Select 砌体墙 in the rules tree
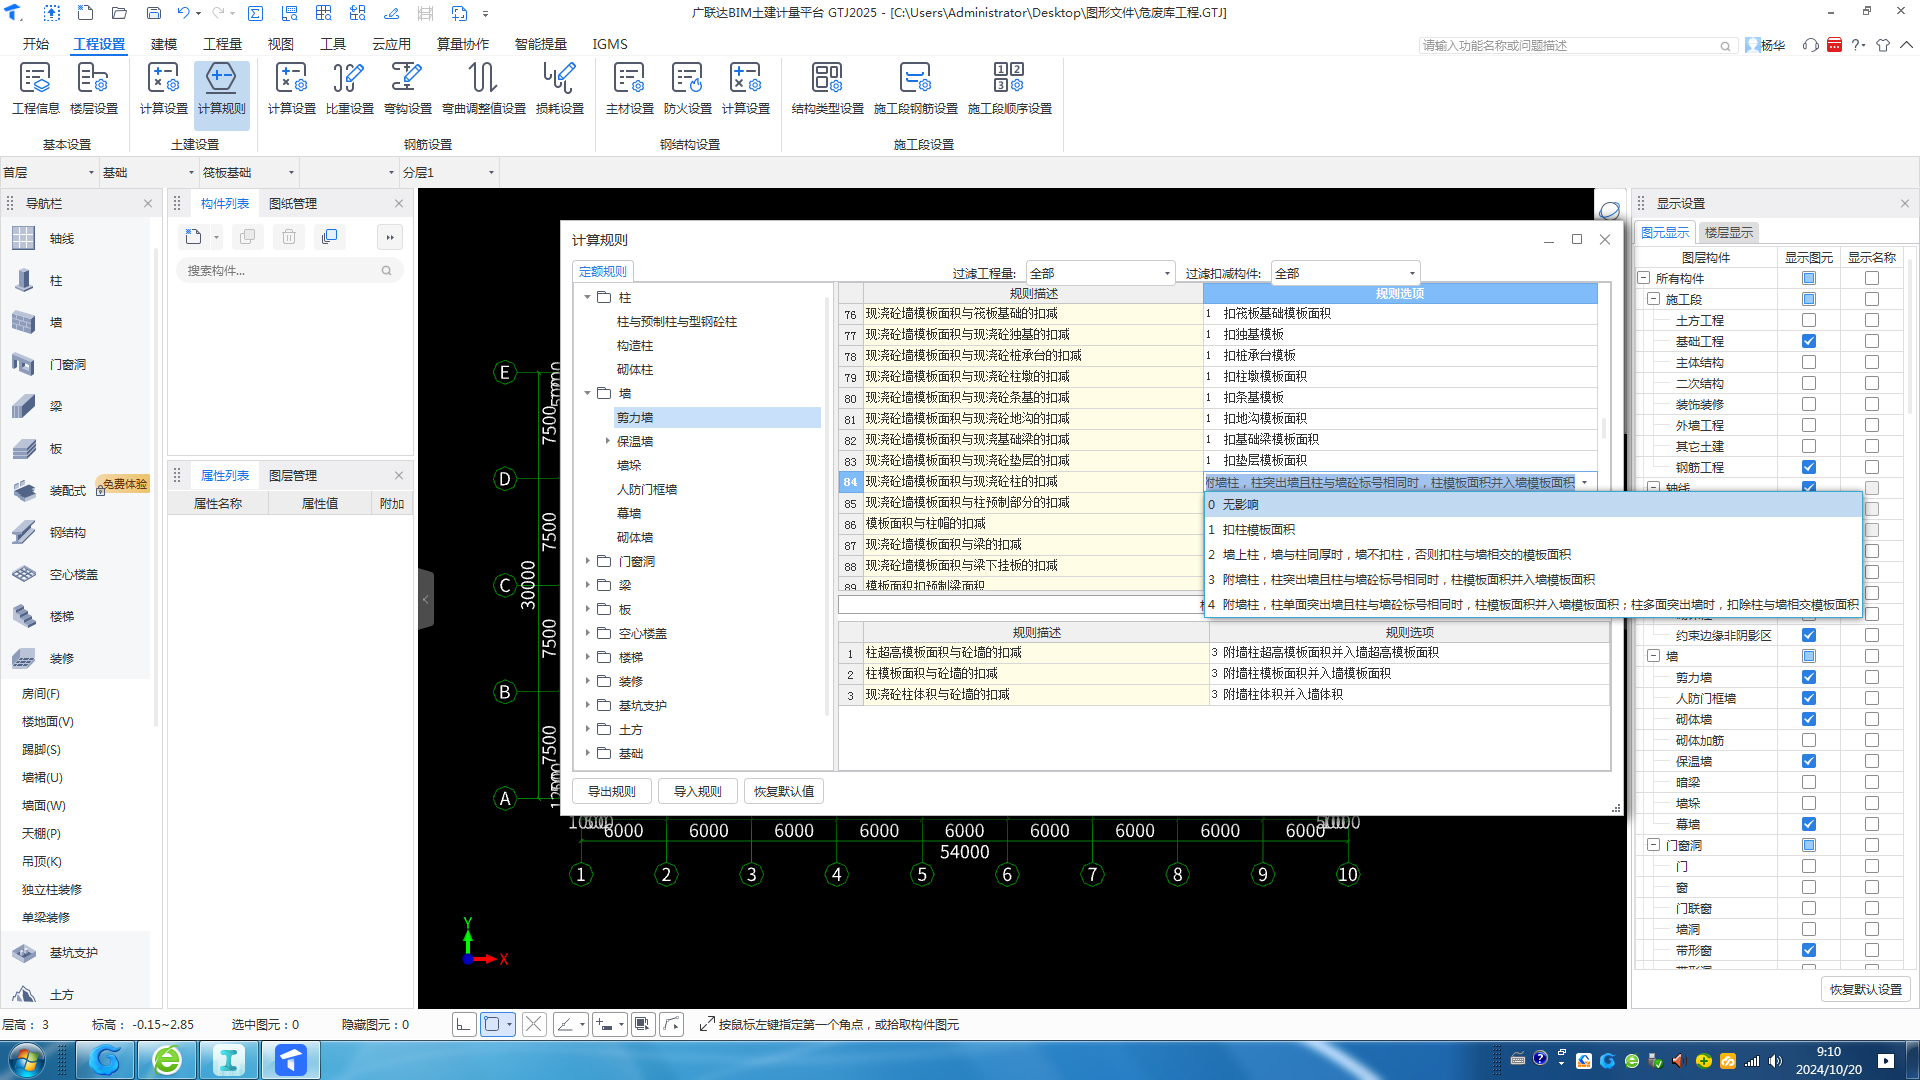 (634, 537)
